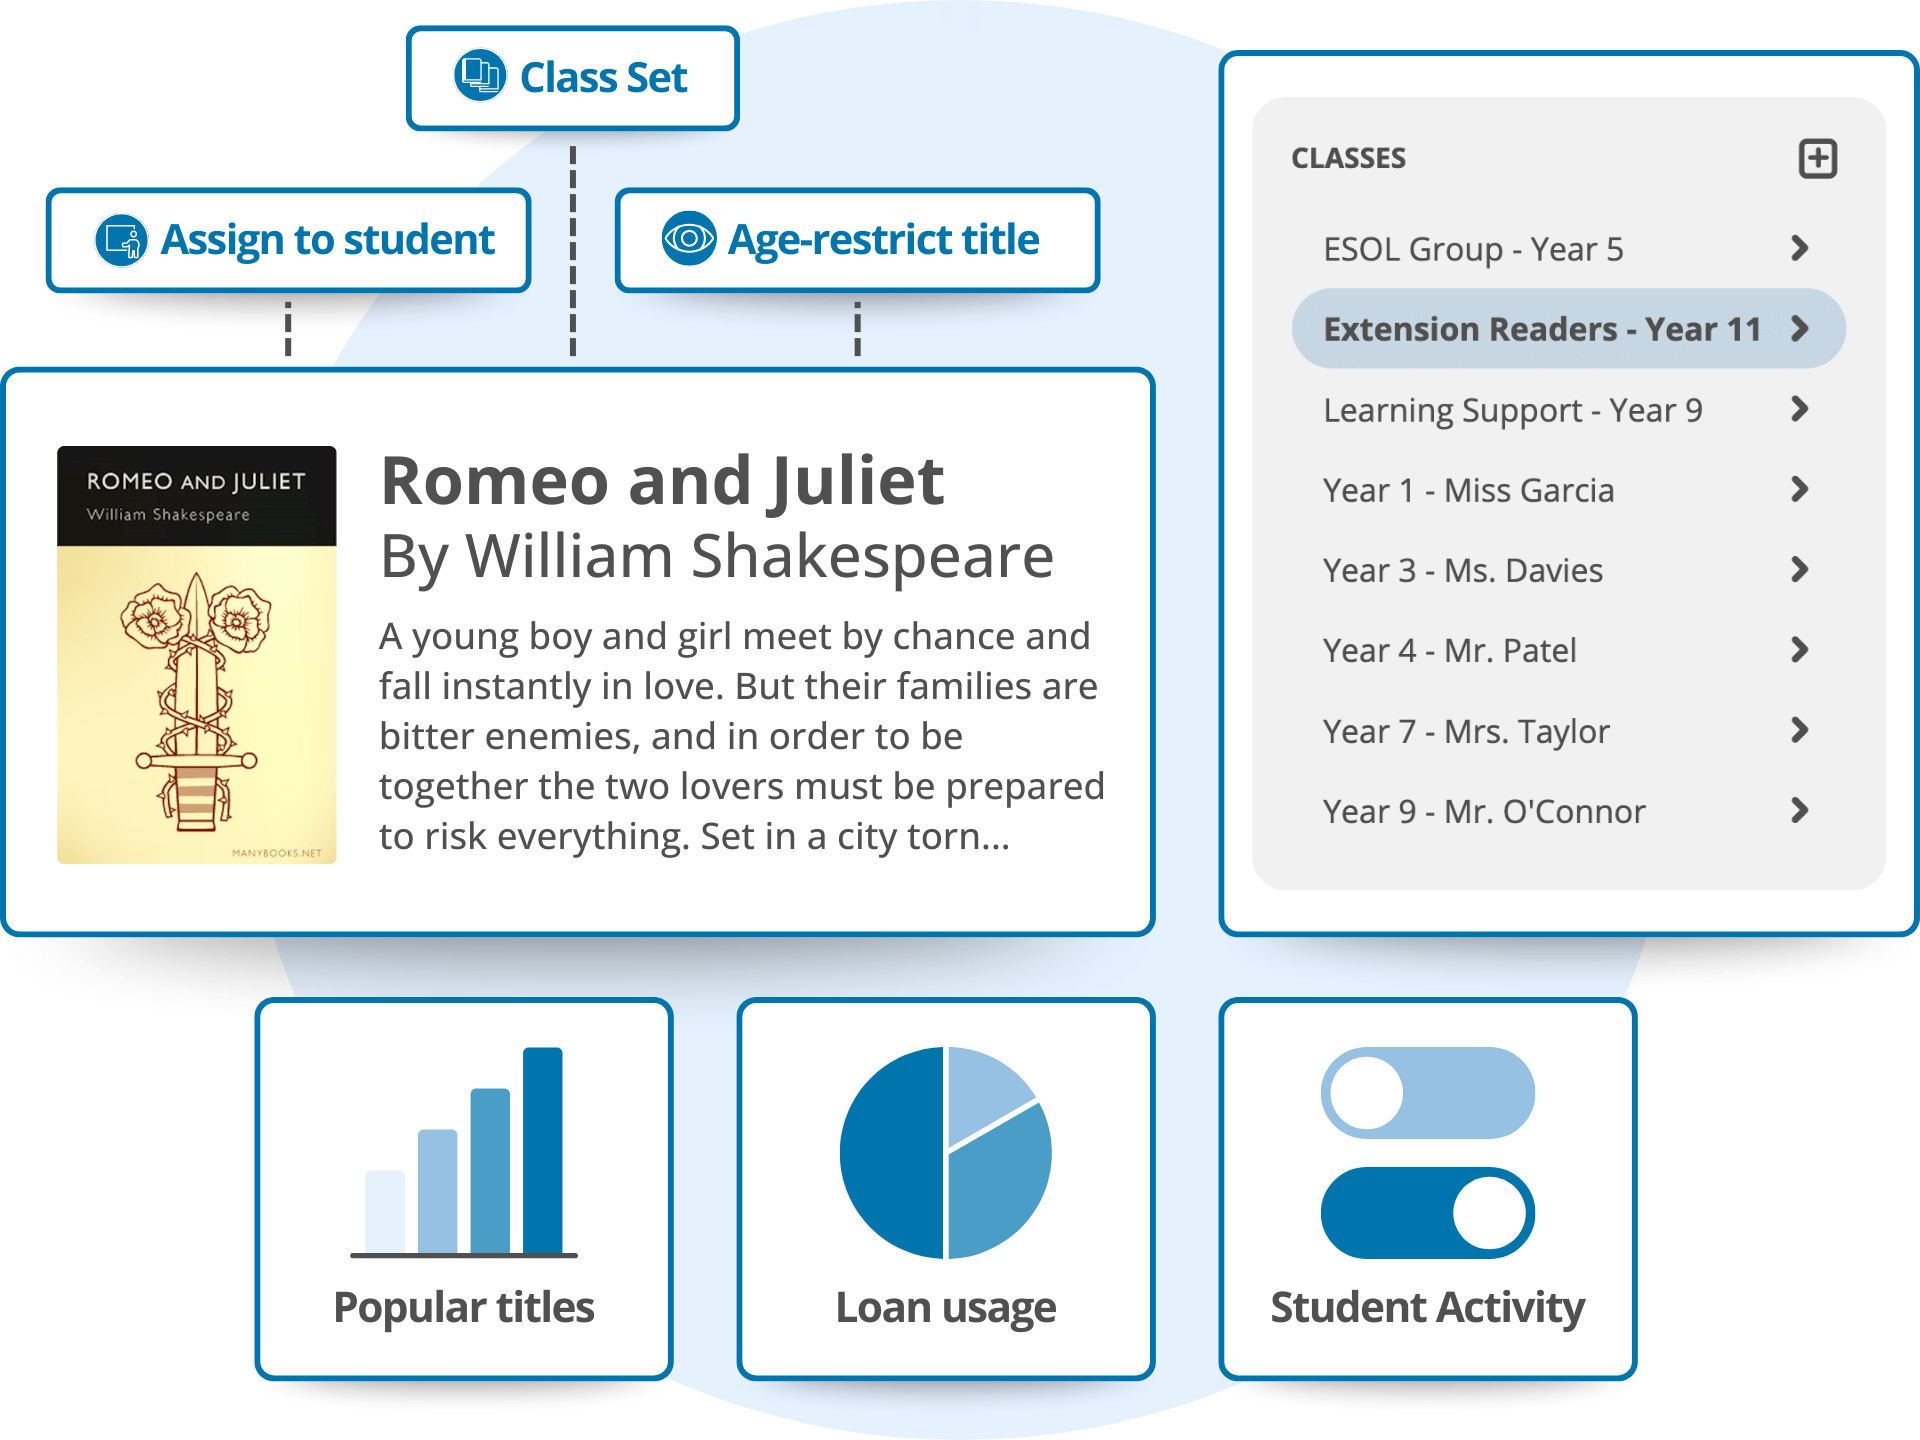Click the Age-restrict title button

856,240
